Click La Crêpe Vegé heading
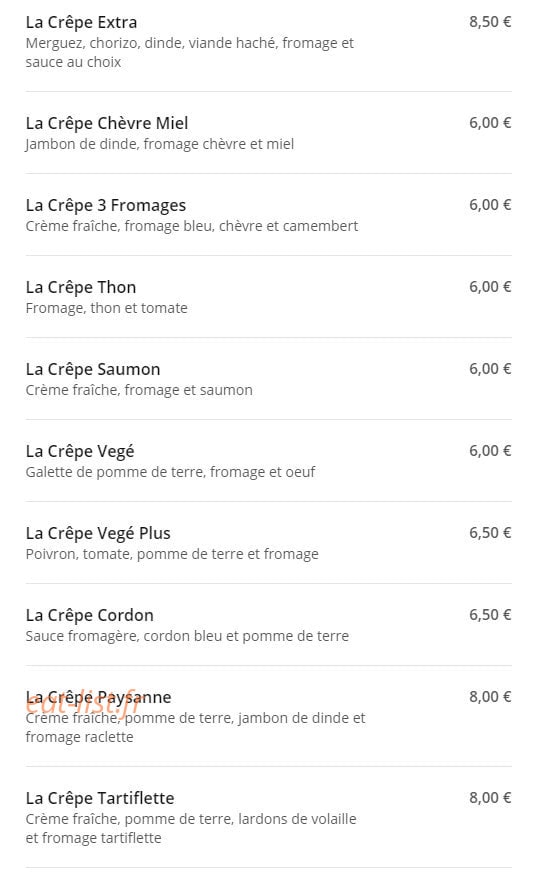554x873 pixels. pos(80,452)
